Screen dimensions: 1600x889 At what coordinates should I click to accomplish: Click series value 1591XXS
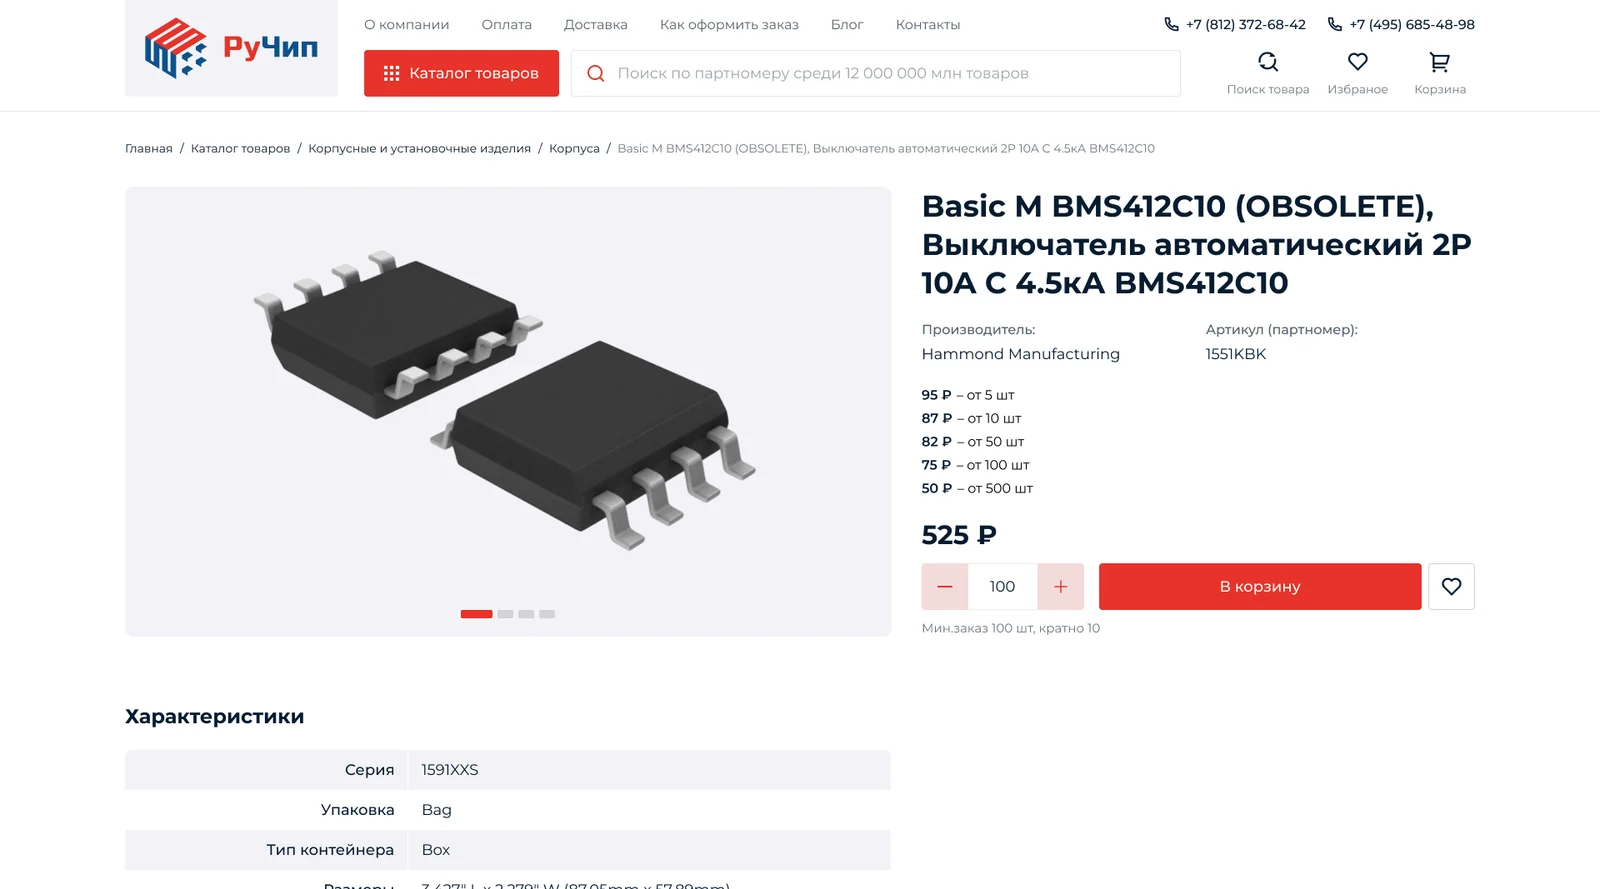click(450, 770)
